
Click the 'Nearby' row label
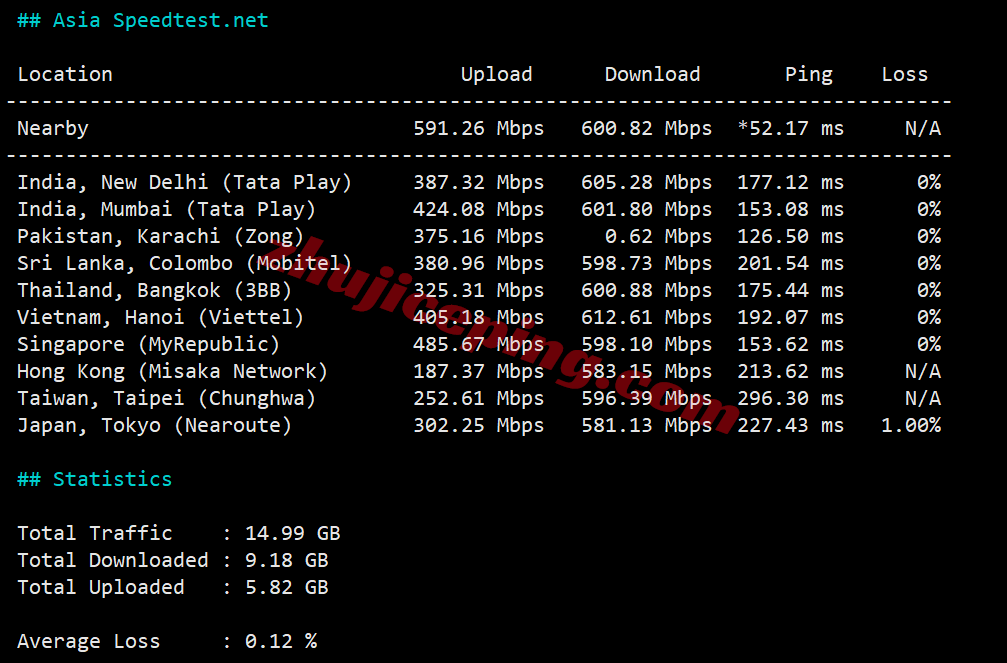53,128
